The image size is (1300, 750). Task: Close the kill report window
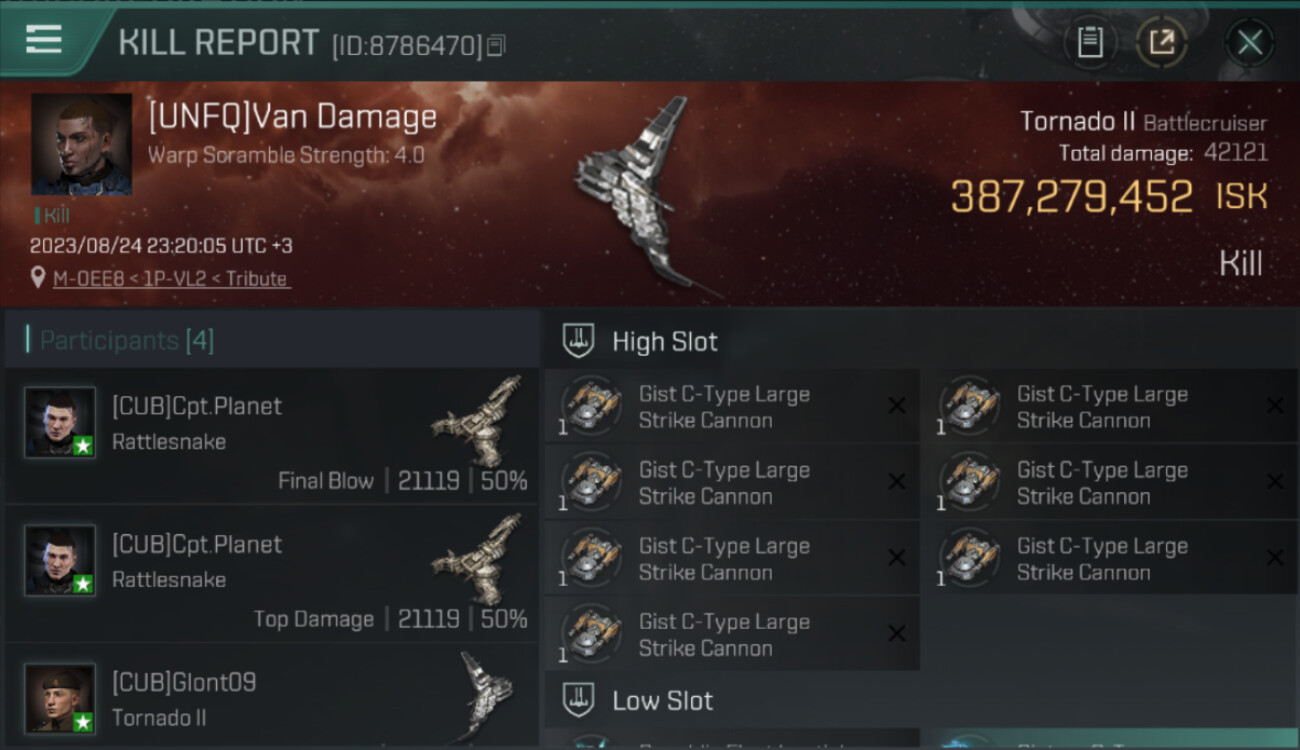1250,42
